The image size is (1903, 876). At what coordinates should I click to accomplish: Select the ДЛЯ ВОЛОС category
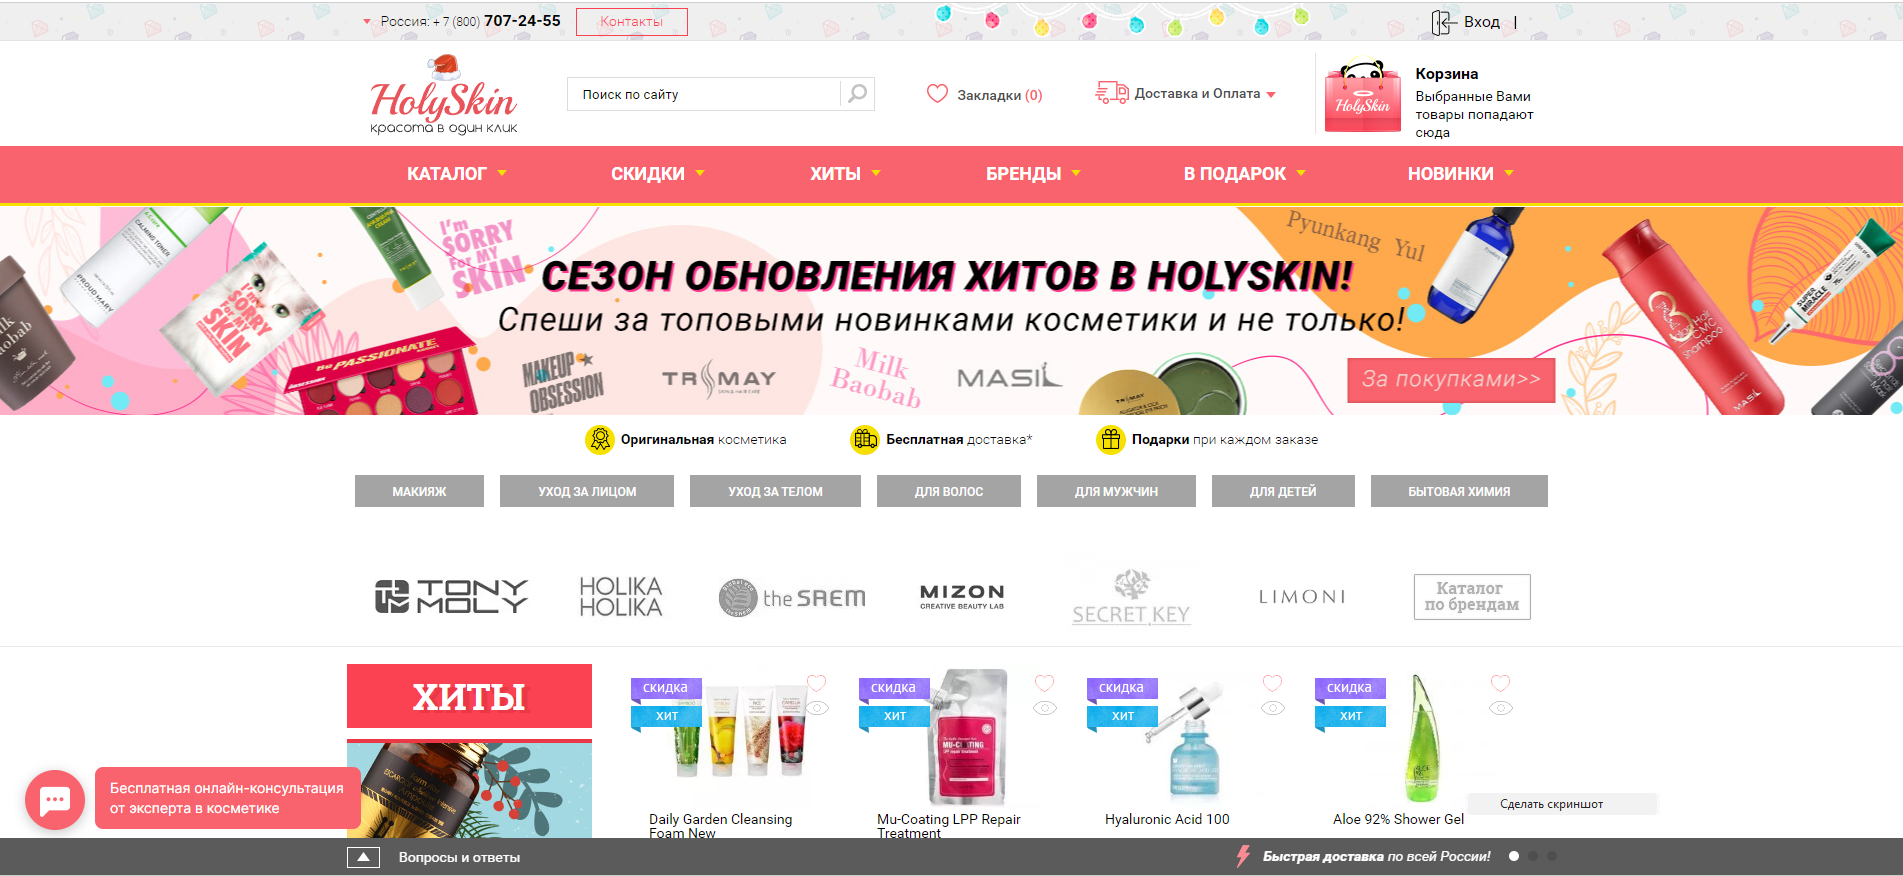pos(949,491)
